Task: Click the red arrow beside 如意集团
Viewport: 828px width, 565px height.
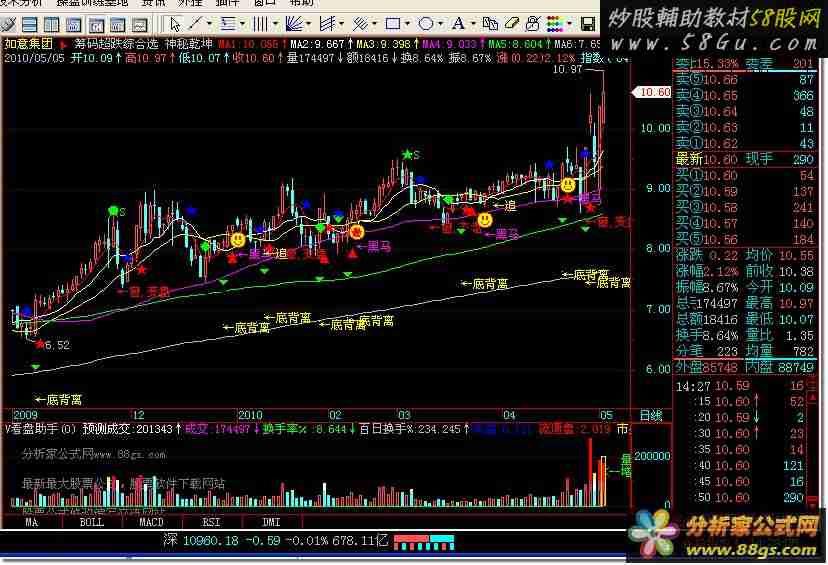Action: pos(63,44)
